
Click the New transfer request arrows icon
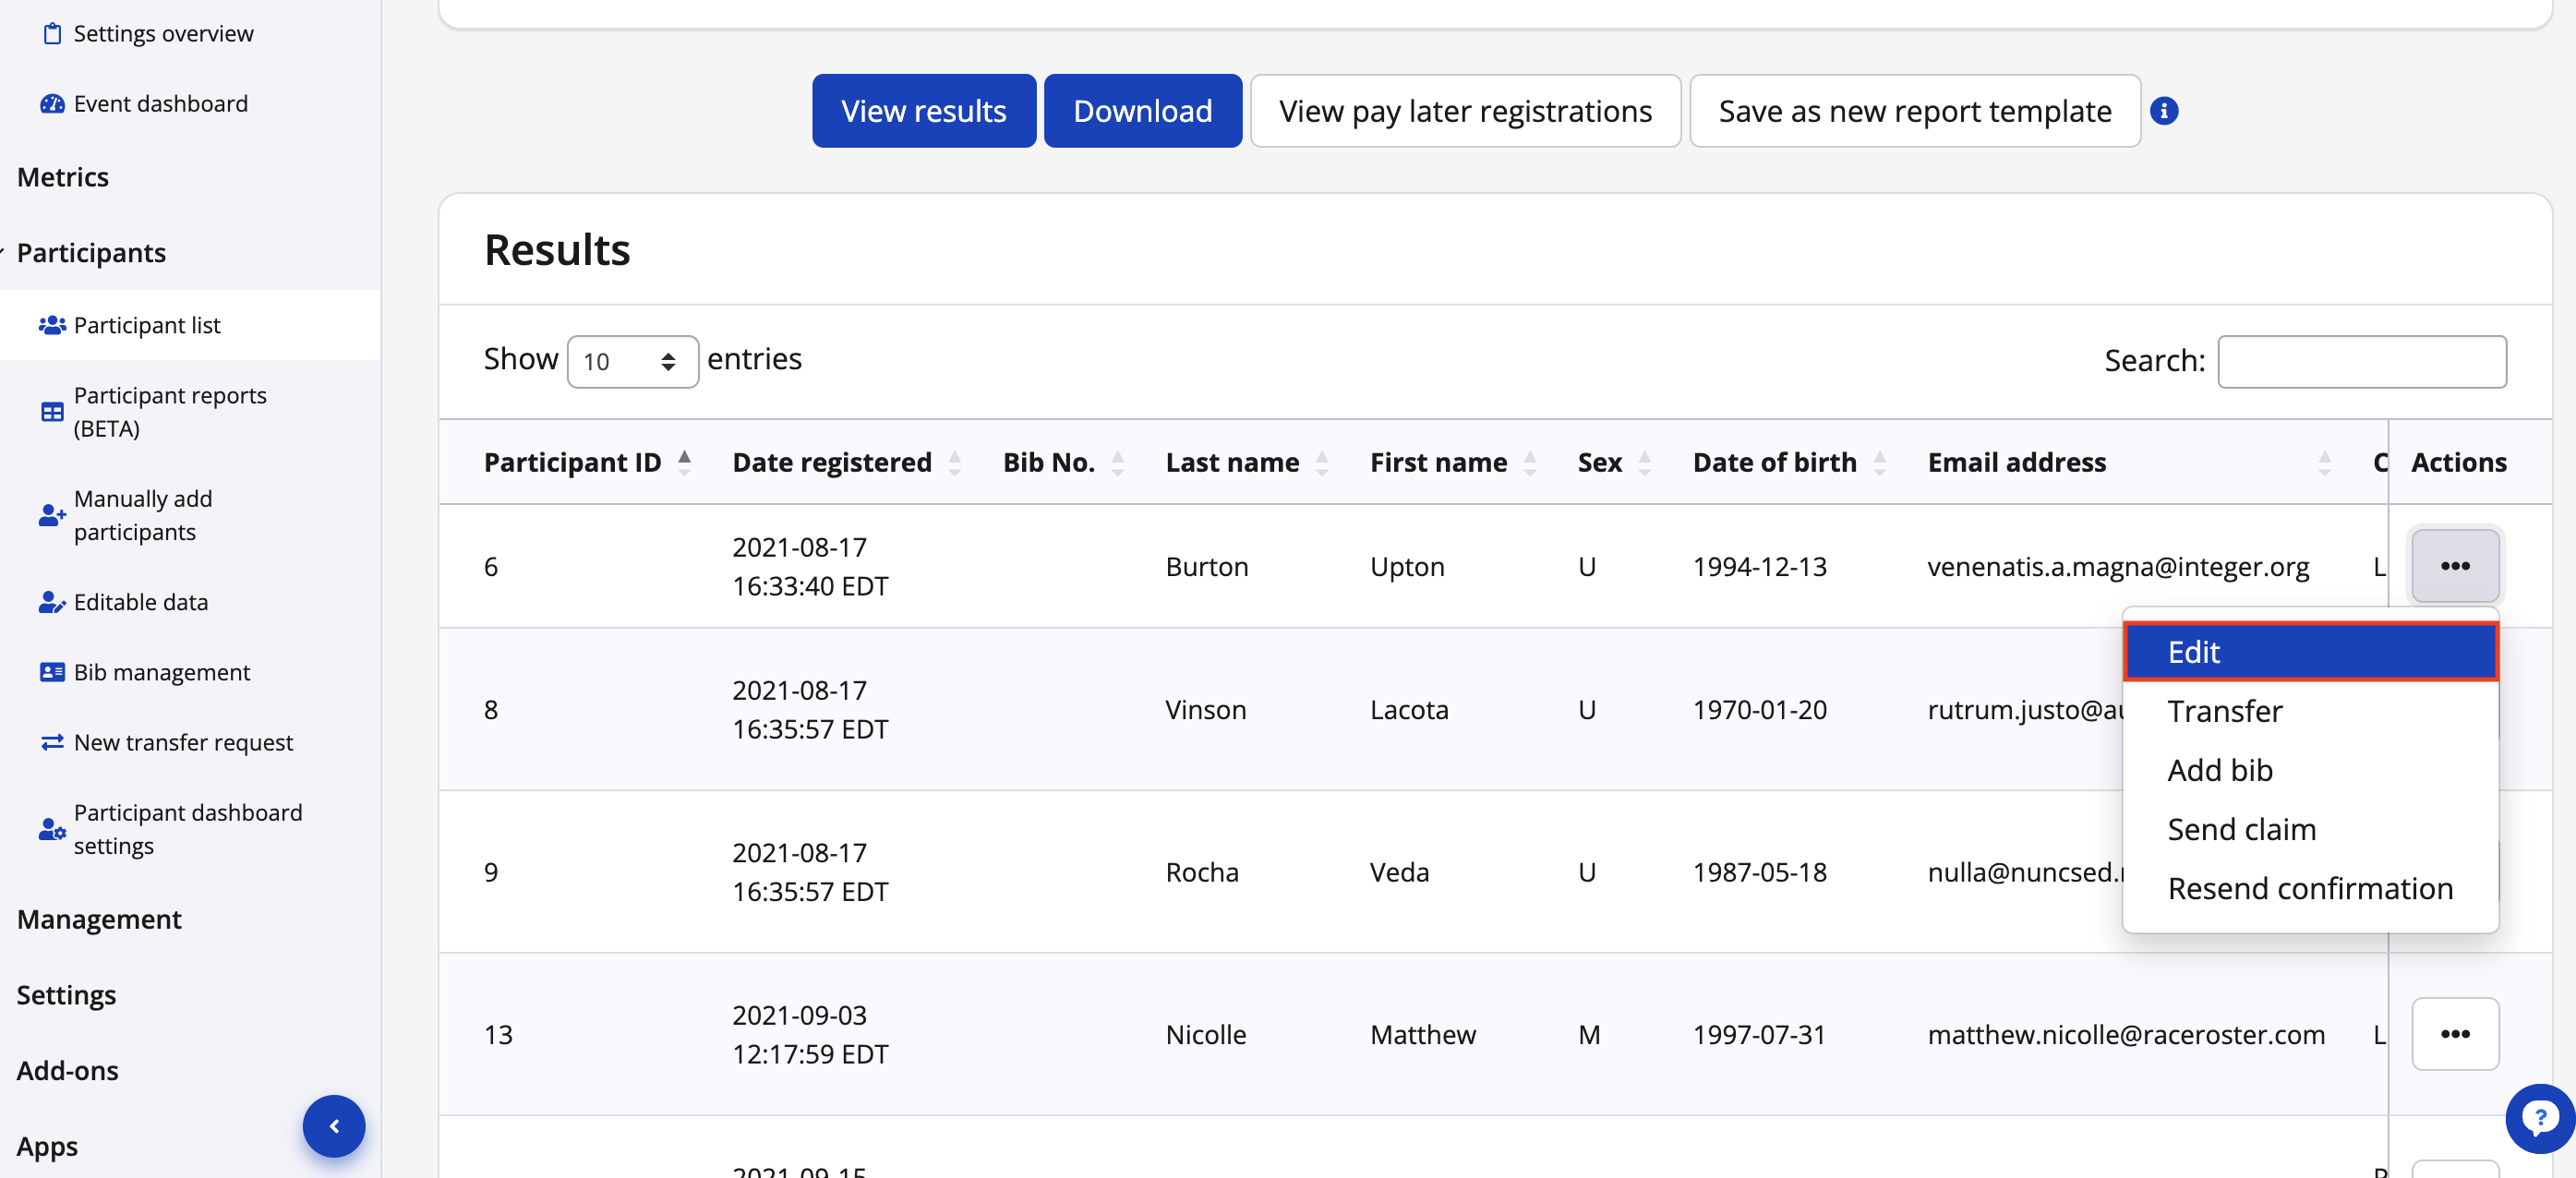pyautogui.click(x=52, y=742)
